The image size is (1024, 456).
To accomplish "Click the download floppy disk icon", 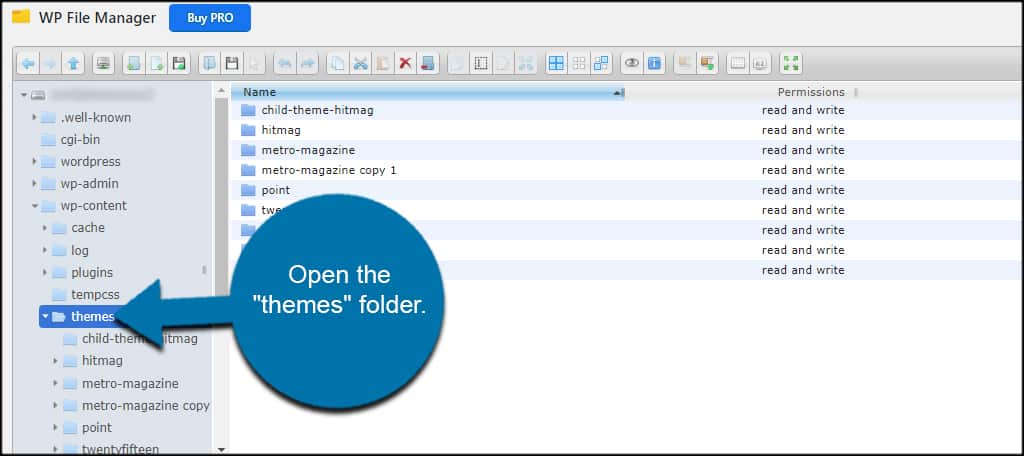I will (x=232, y=63).
